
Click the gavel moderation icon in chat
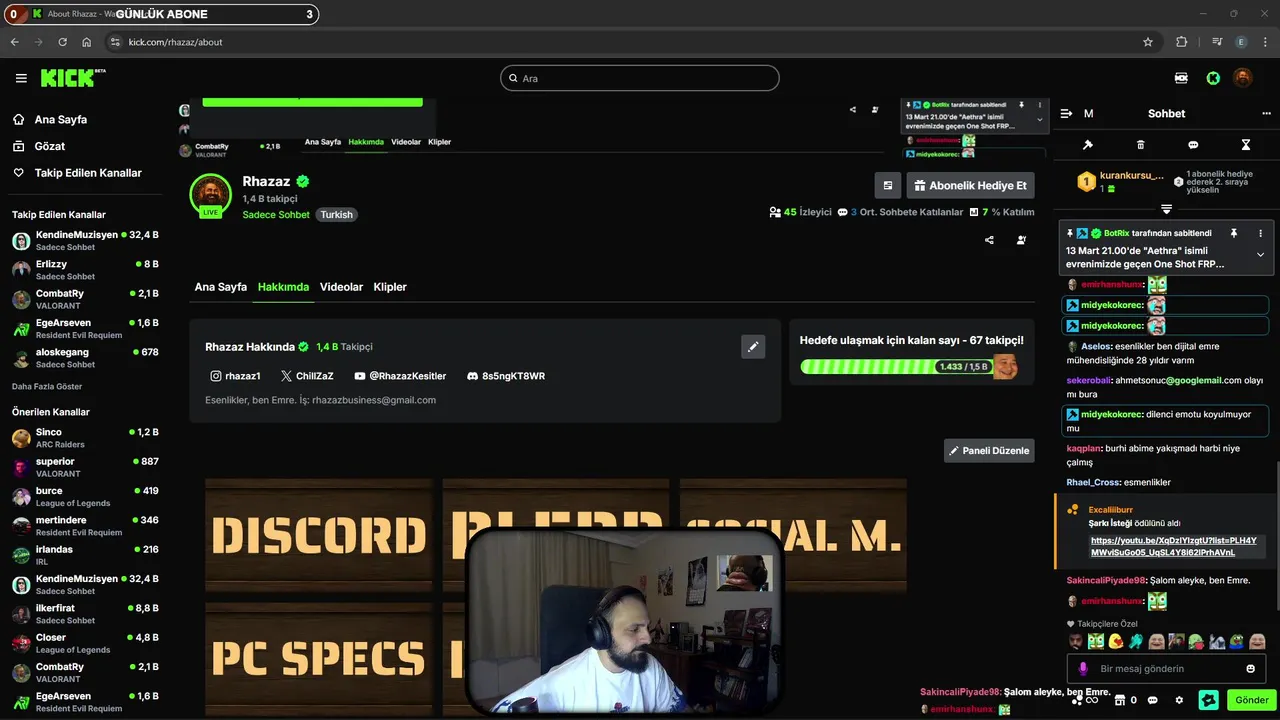click(1088, 145)
